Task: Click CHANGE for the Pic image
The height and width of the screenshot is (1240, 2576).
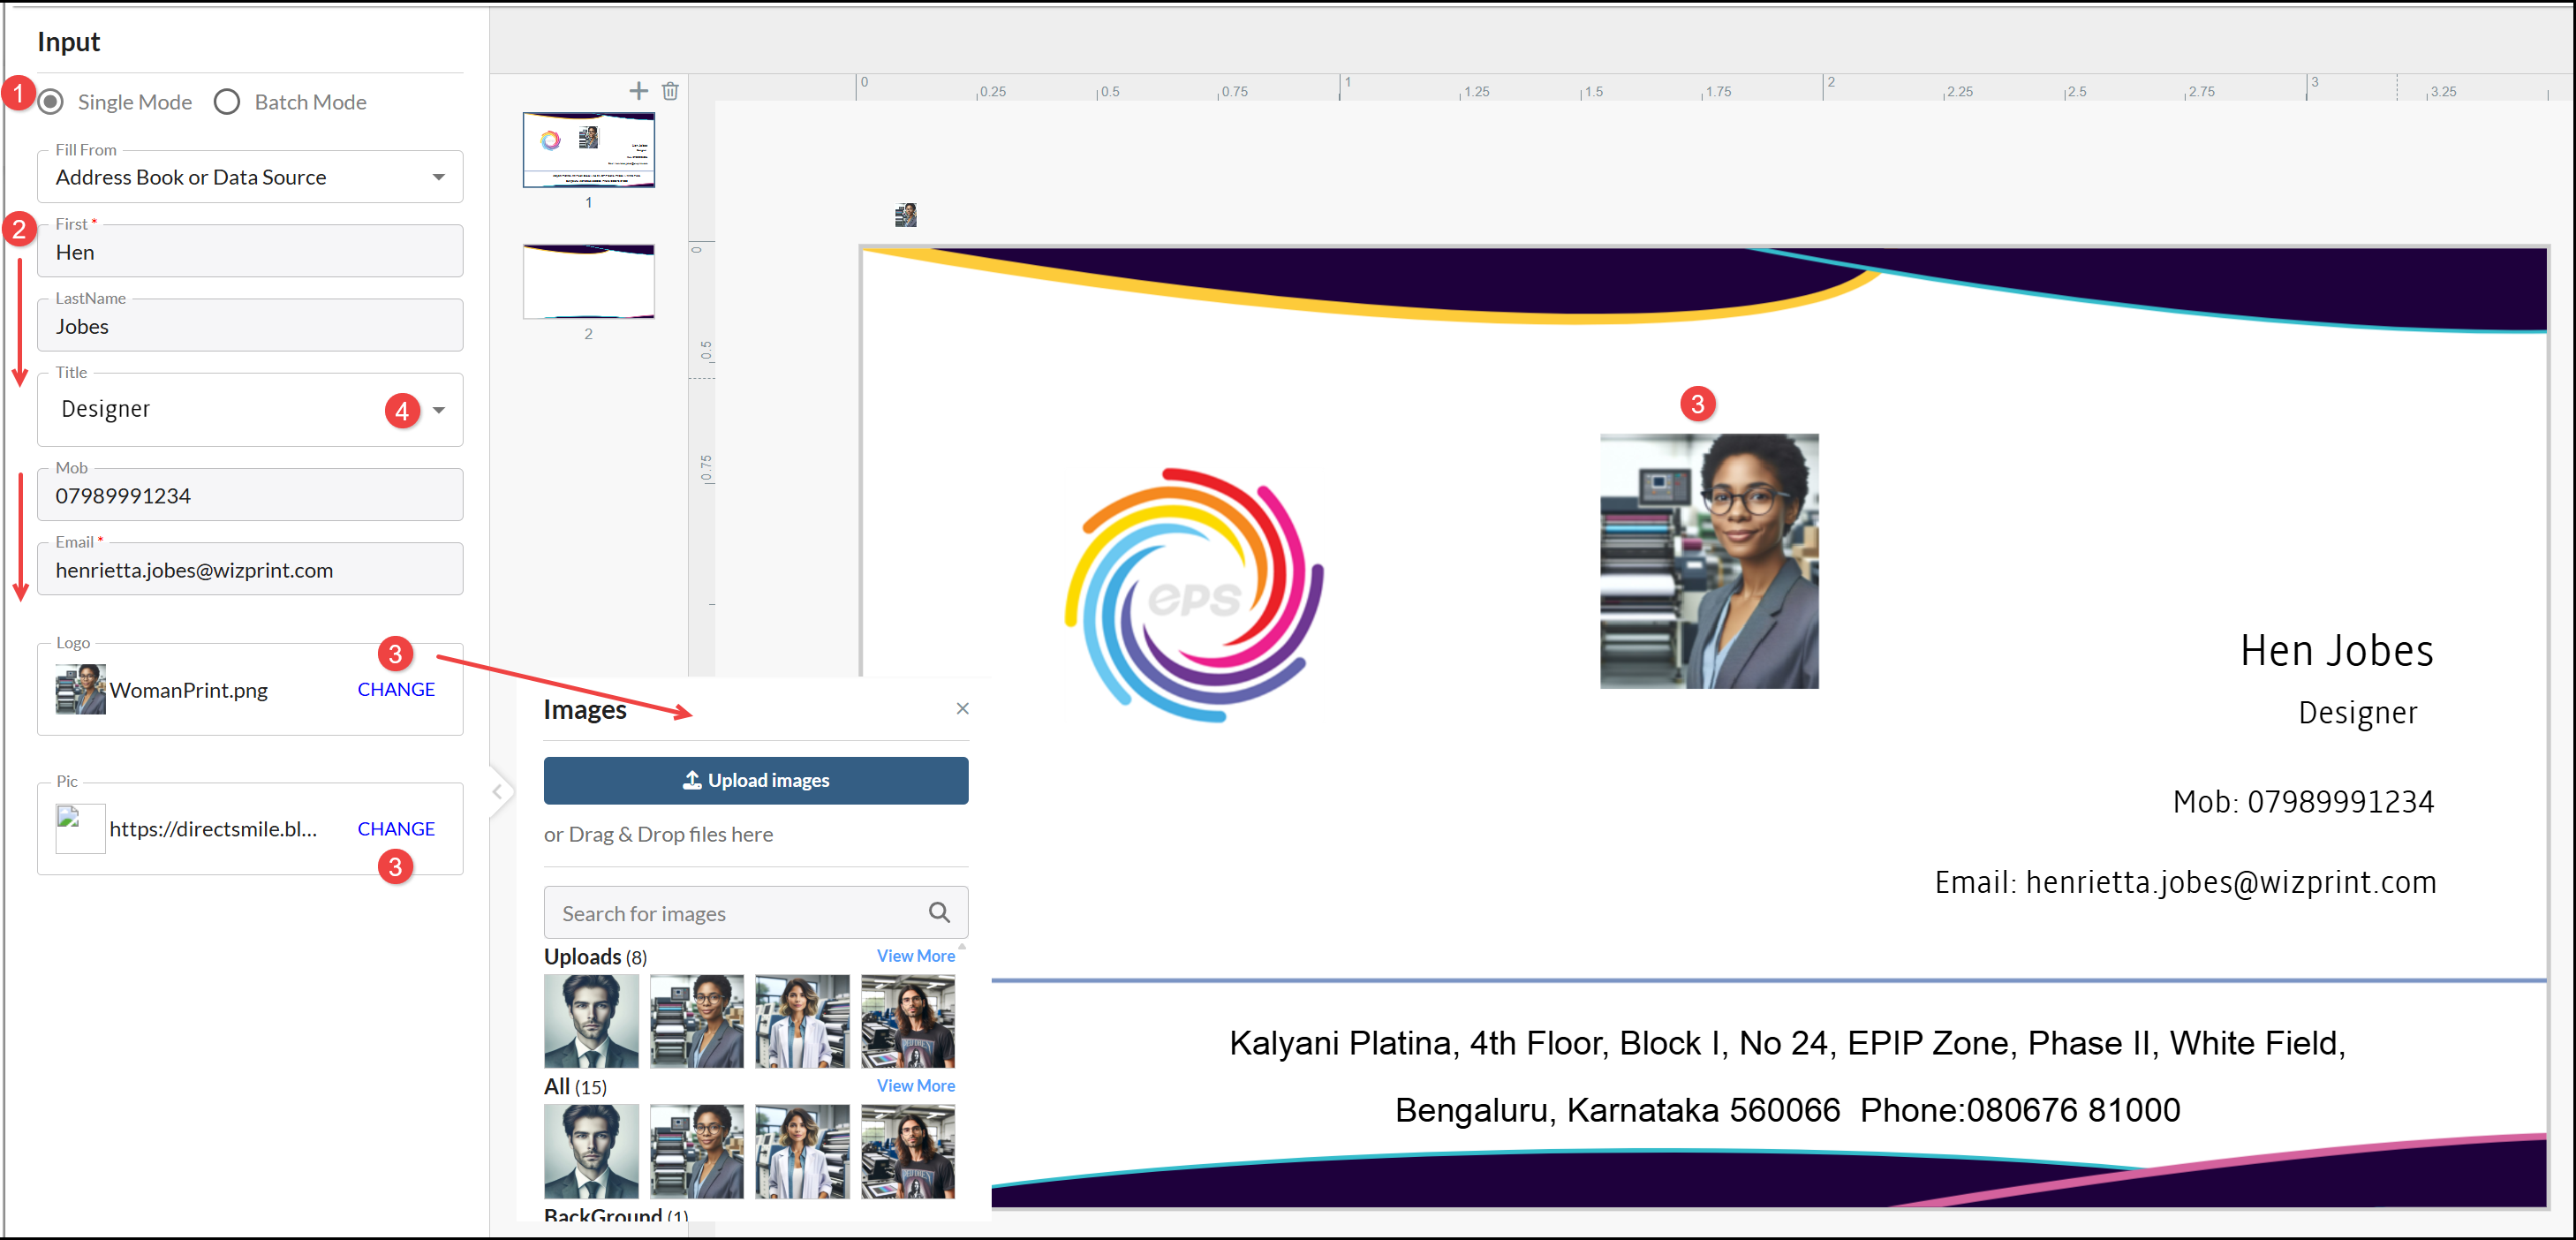Action: 396,828
